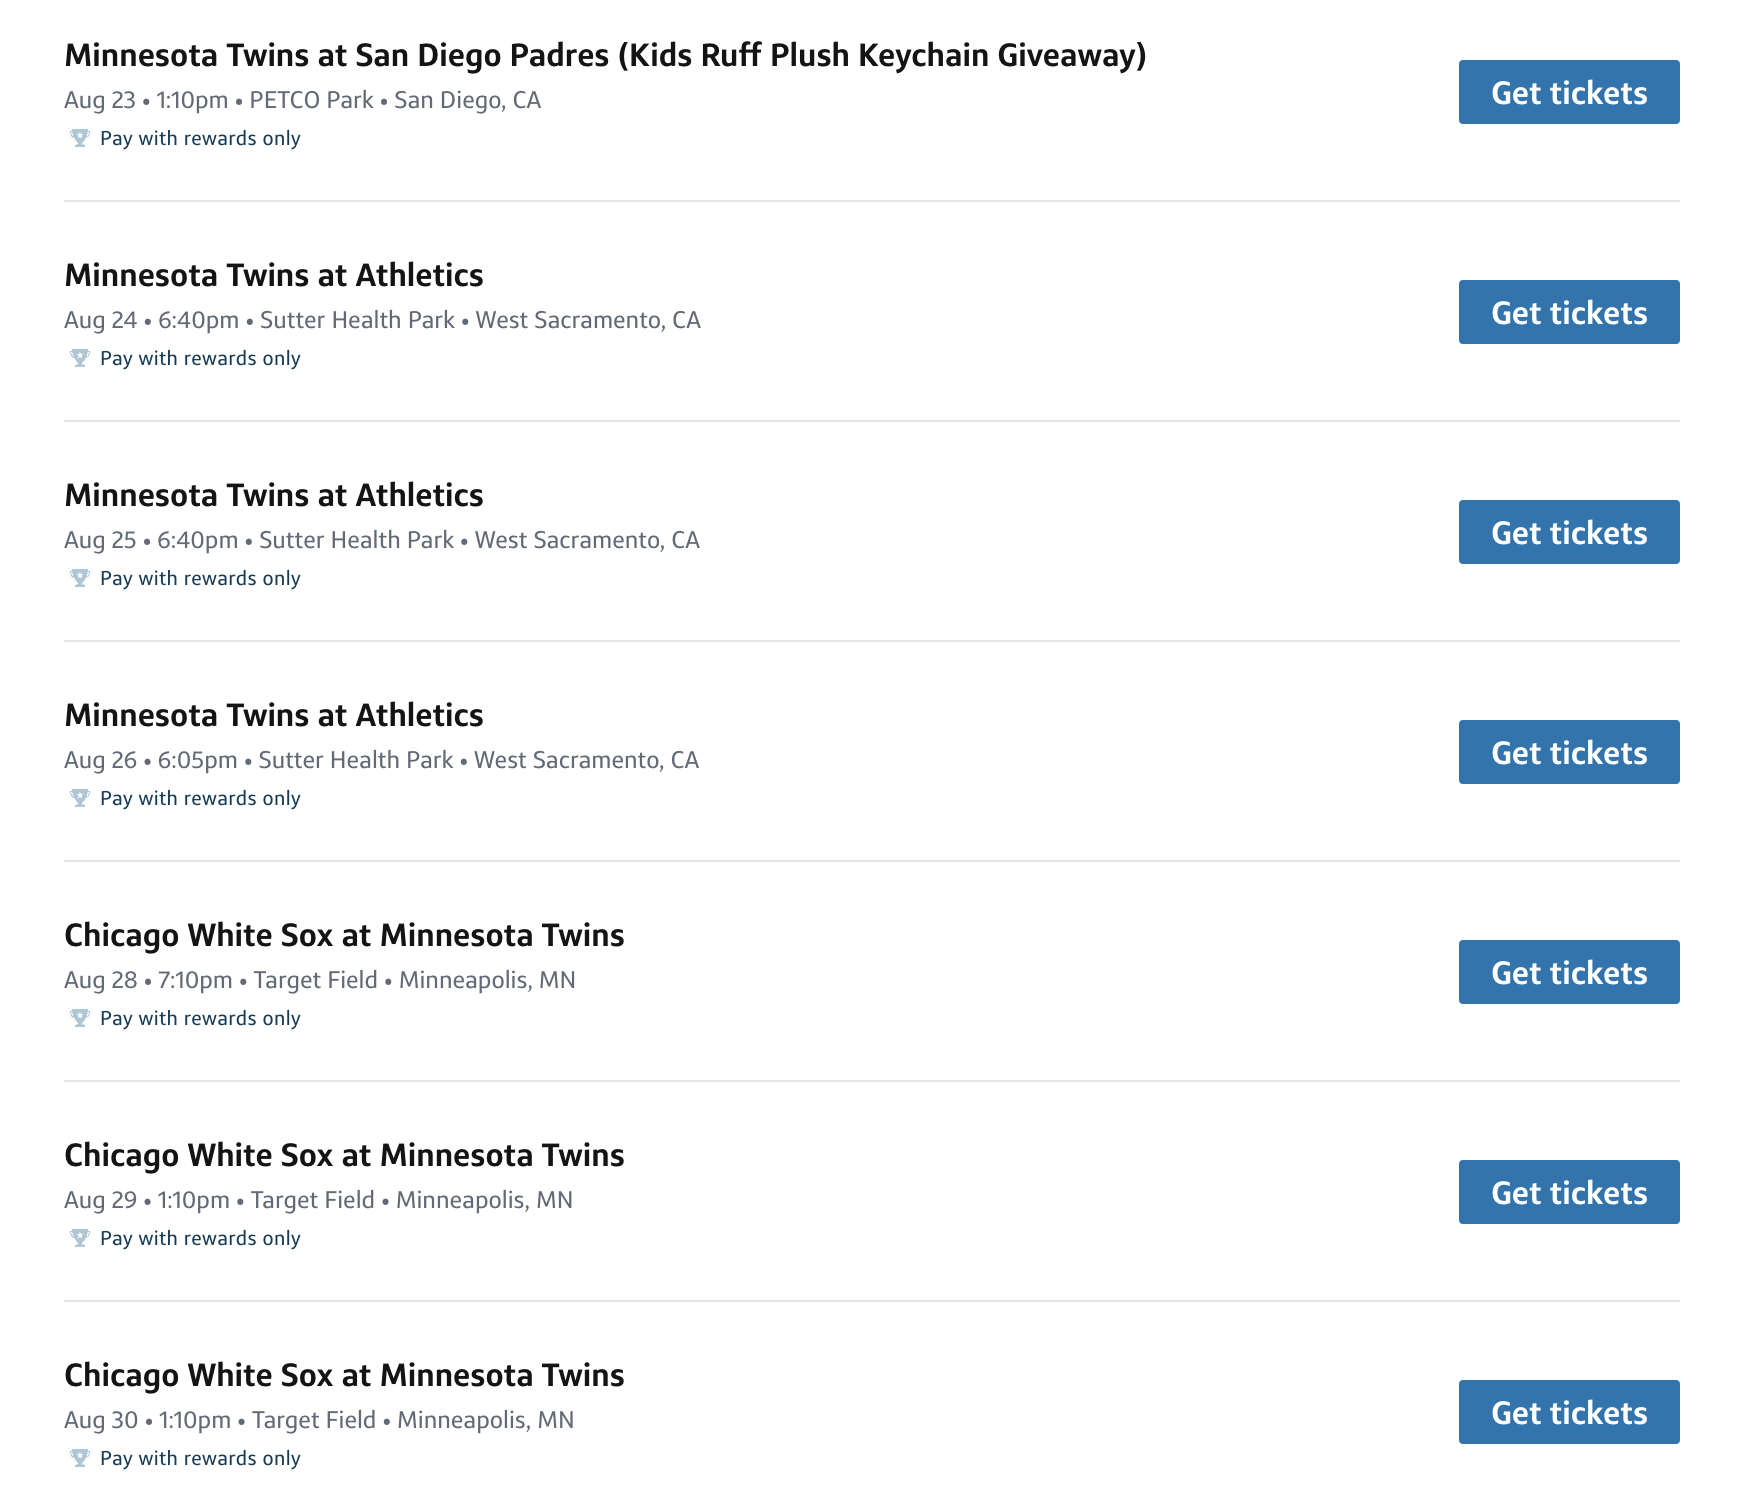Open the Padres Kids Ruff Plush Keychain event title
The height and width of the screenshot is (1498, 1746).
point(605,55)
